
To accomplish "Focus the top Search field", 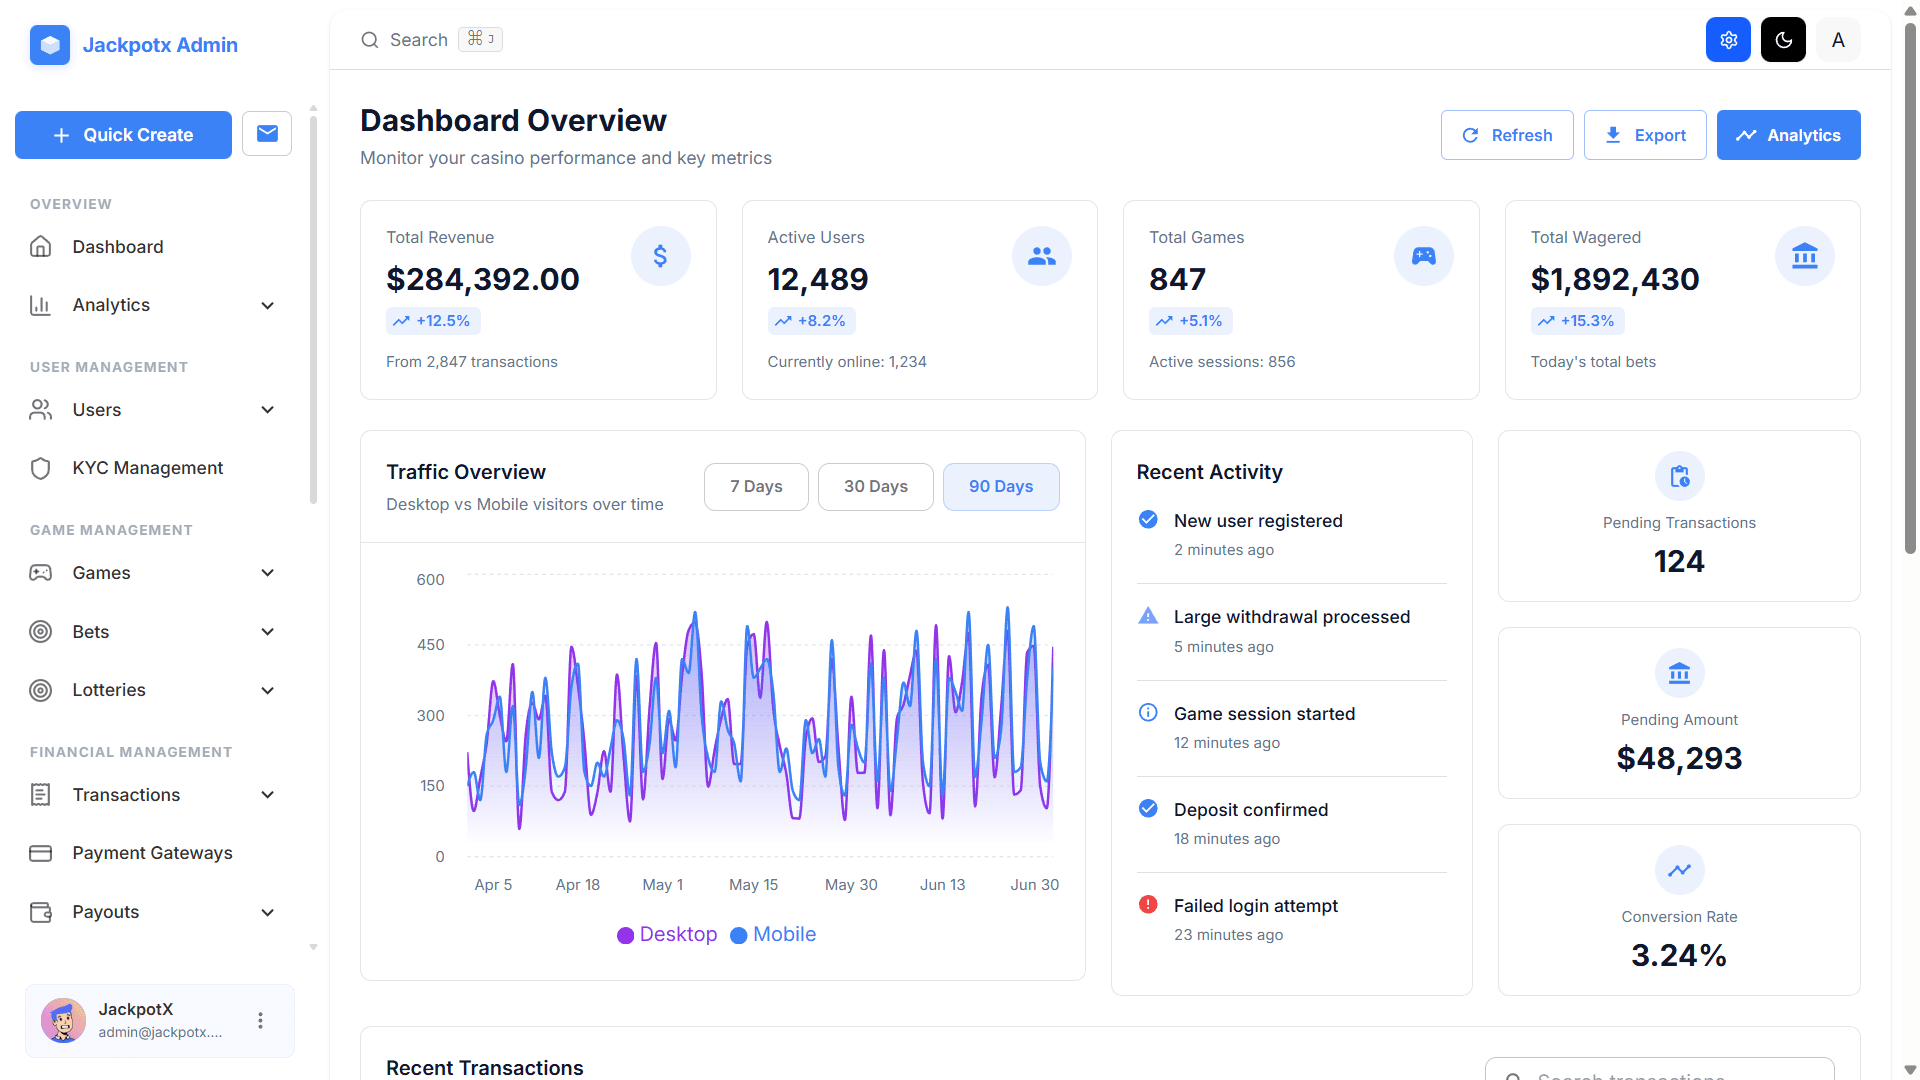I will tap(418, 40).
